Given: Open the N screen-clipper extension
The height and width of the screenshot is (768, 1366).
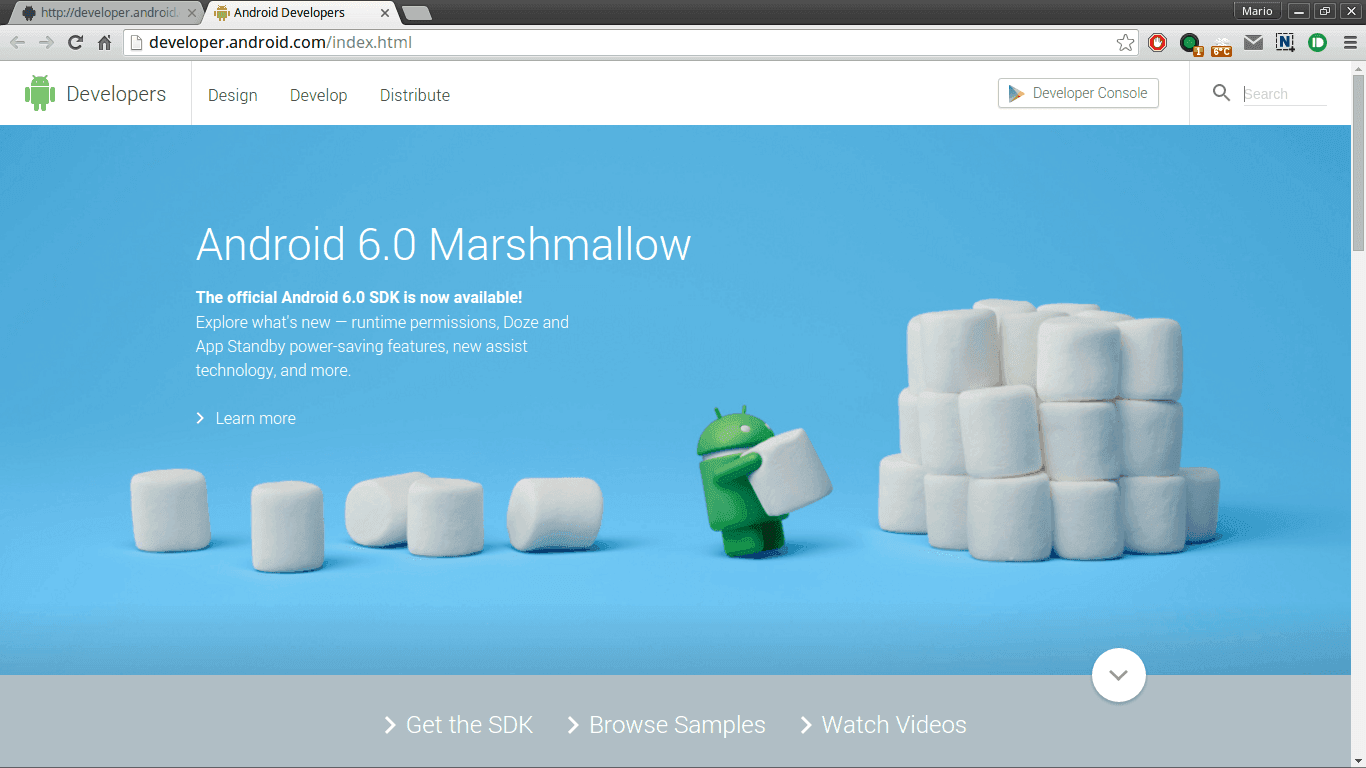Looking at the screenshot, I should (1285, 42).
